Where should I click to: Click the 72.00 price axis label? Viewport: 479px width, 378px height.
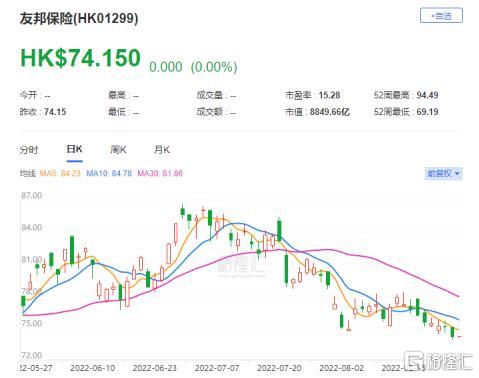pyautogui.click(x=32, y=355)
